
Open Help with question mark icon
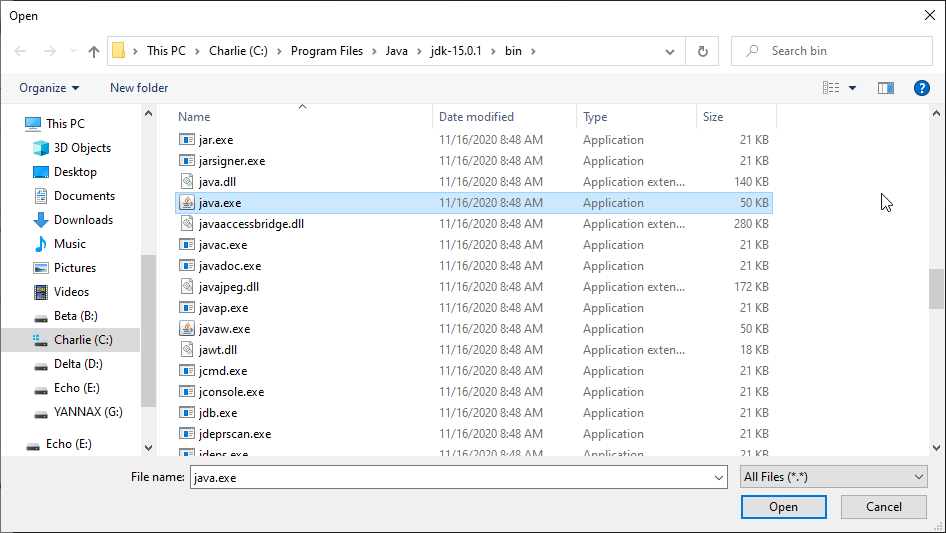point(921,88)
